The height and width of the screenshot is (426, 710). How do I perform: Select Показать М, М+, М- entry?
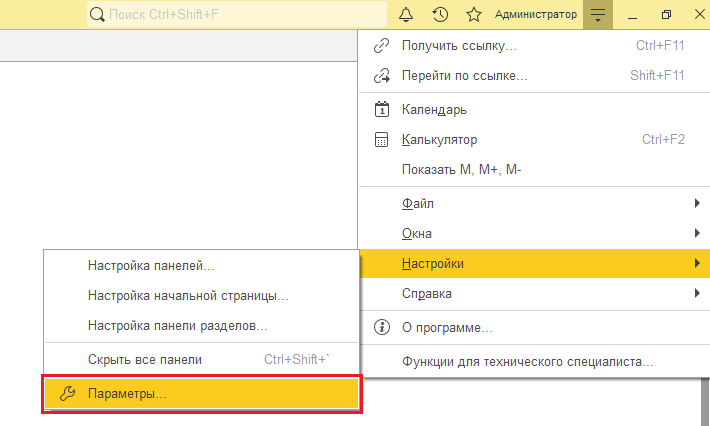coord(534,169)
